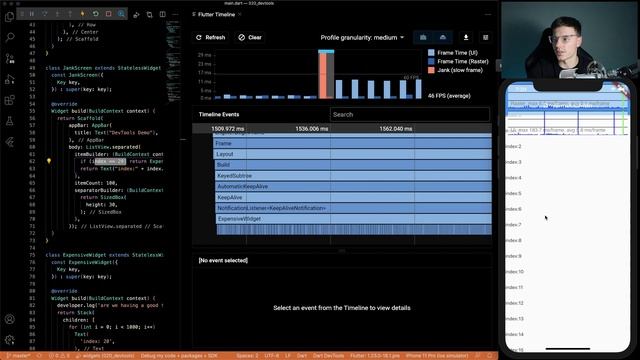Click 'index:10' in the simulator list
640x360 pixels.
[514, 272]
